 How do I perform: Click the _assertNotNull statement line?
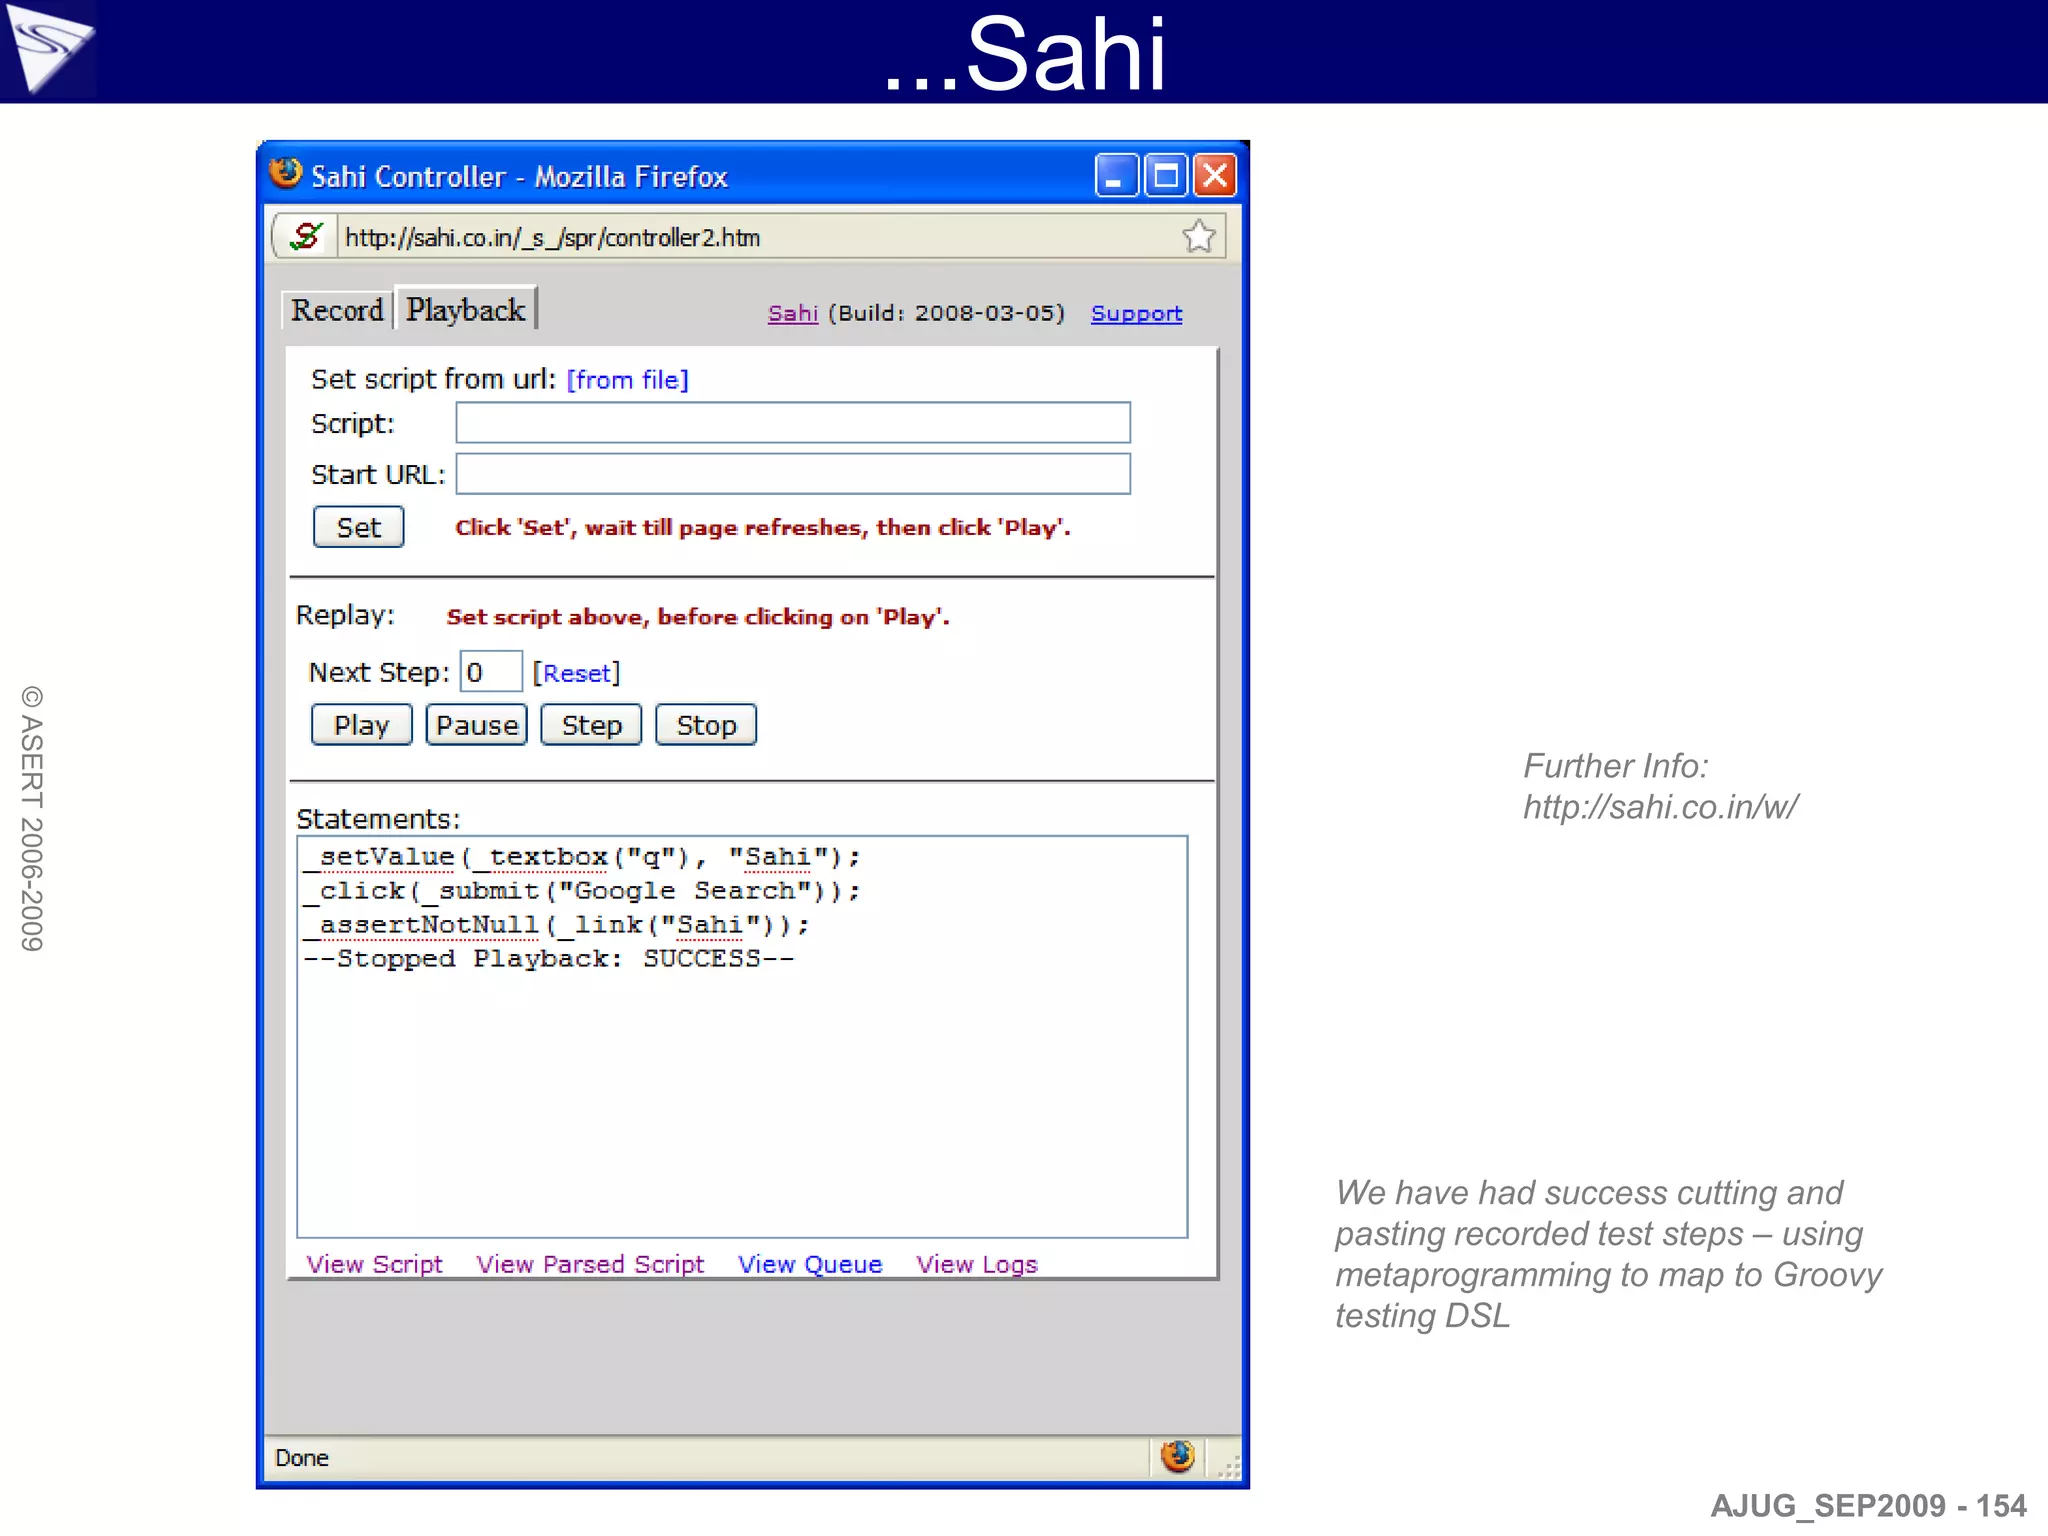pyautogui.click(x=556, y=925)
